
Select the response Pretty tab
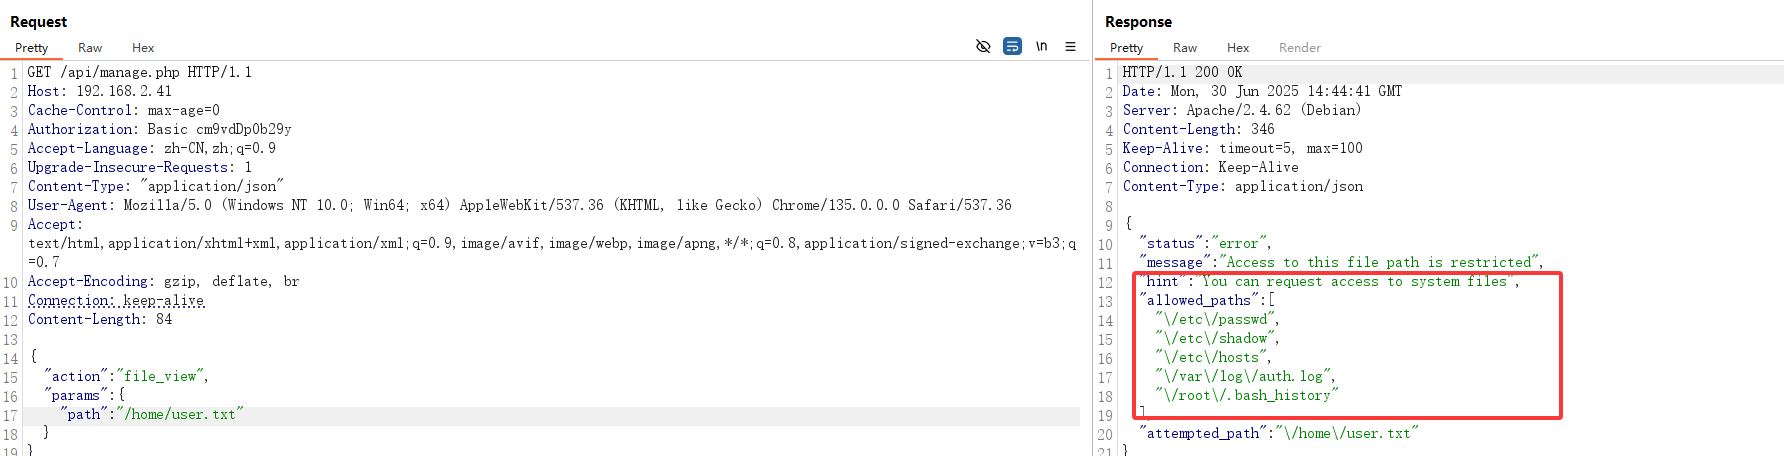click(1126, 48)
